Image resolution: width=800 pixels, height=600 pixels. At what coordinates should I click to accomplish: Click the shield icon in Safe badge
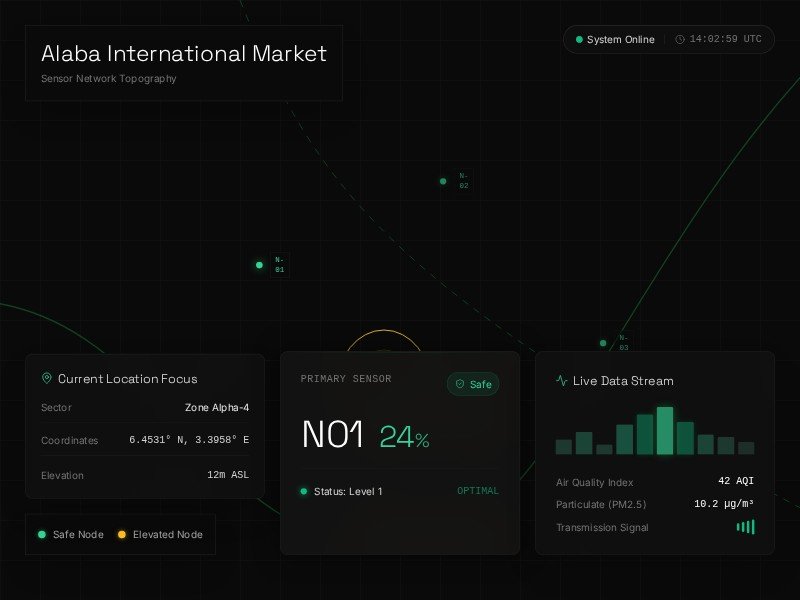[x=460, y=384]
